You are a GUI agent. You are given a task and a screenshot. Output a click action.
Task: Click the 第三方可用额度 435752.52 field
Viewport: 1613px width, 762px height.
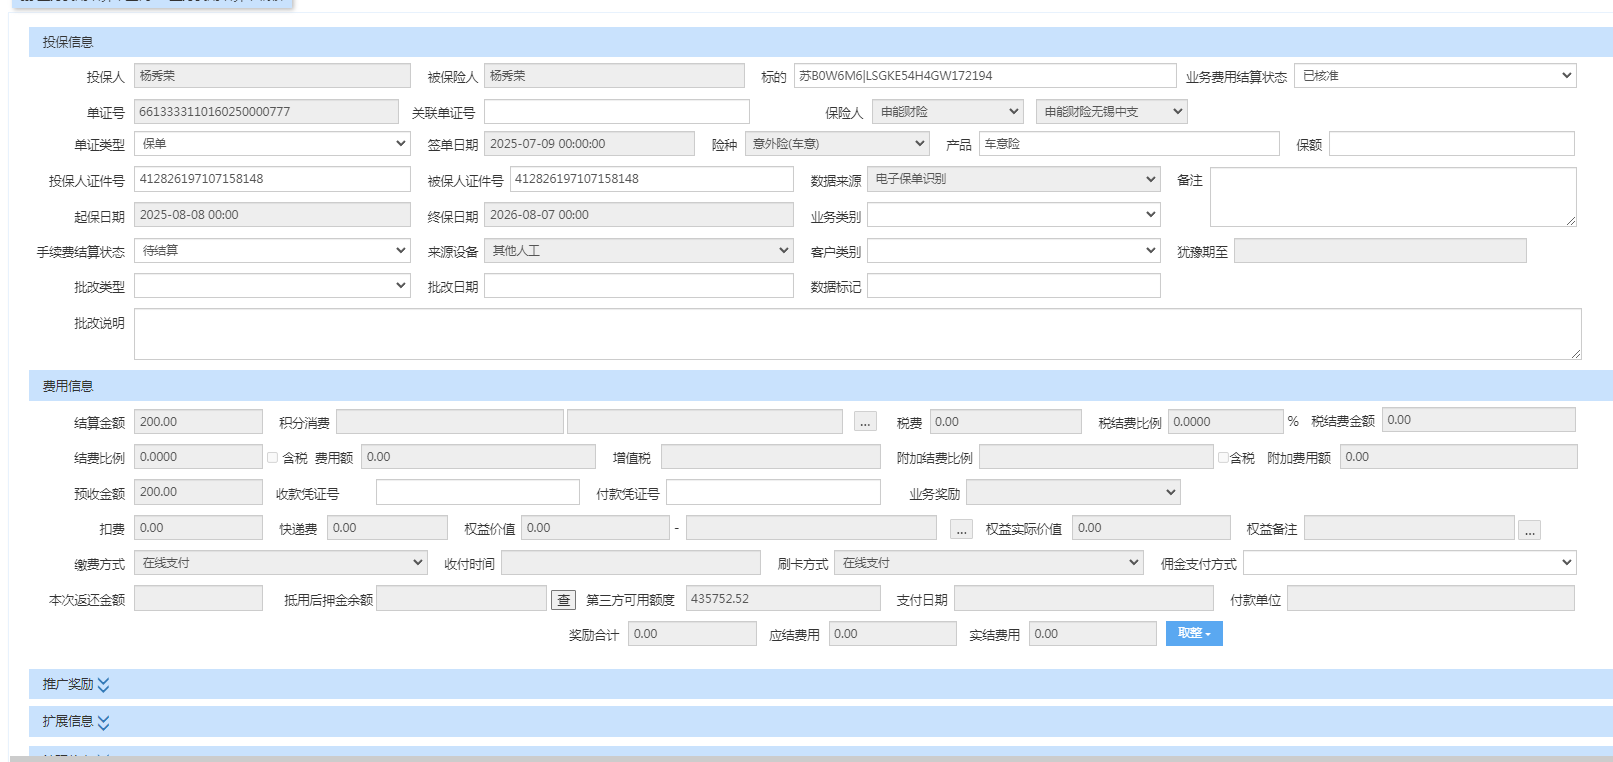pyautogui.click(x=783, y=599)
